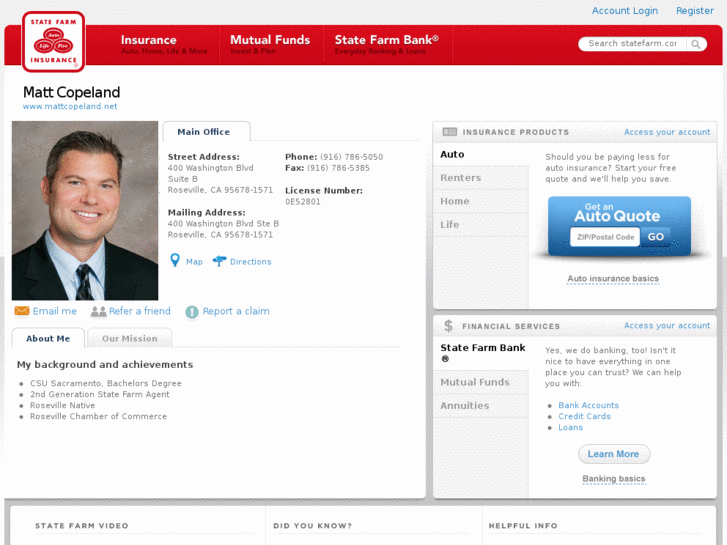Select the Renters insurance product tab
The width and height of the screenshot is (727, 545).
tap(481, 178)
